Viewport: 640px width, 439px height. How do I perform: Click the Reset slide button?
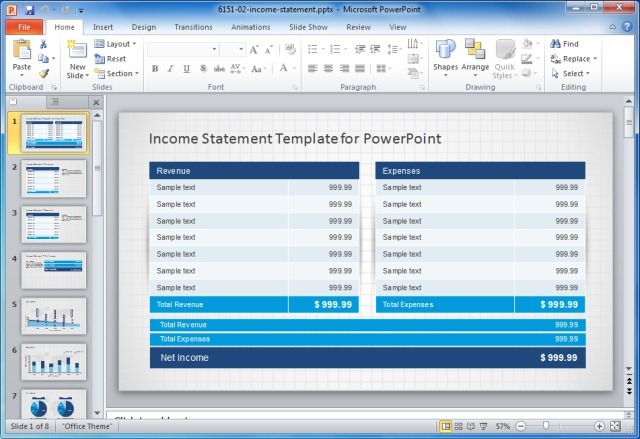coord(110,59)
